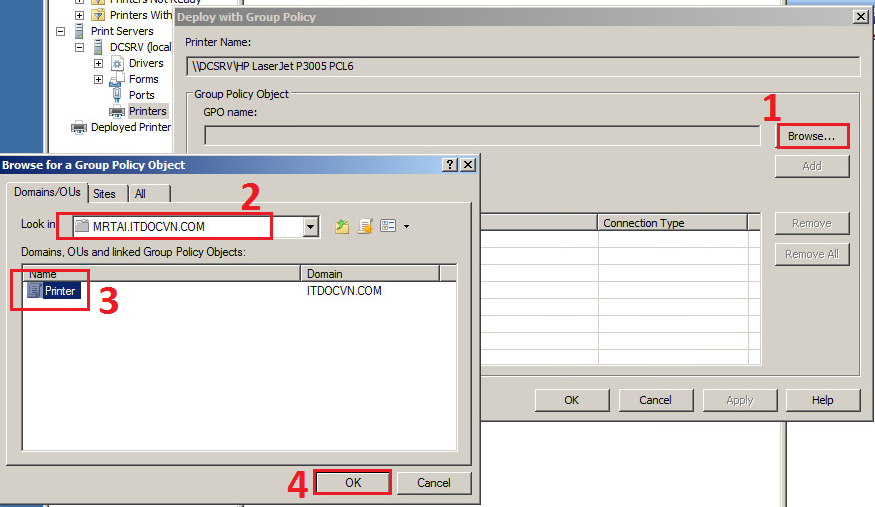
Task: Open the view options arrow beside the list icon
Action: click(x=406, y=226)
